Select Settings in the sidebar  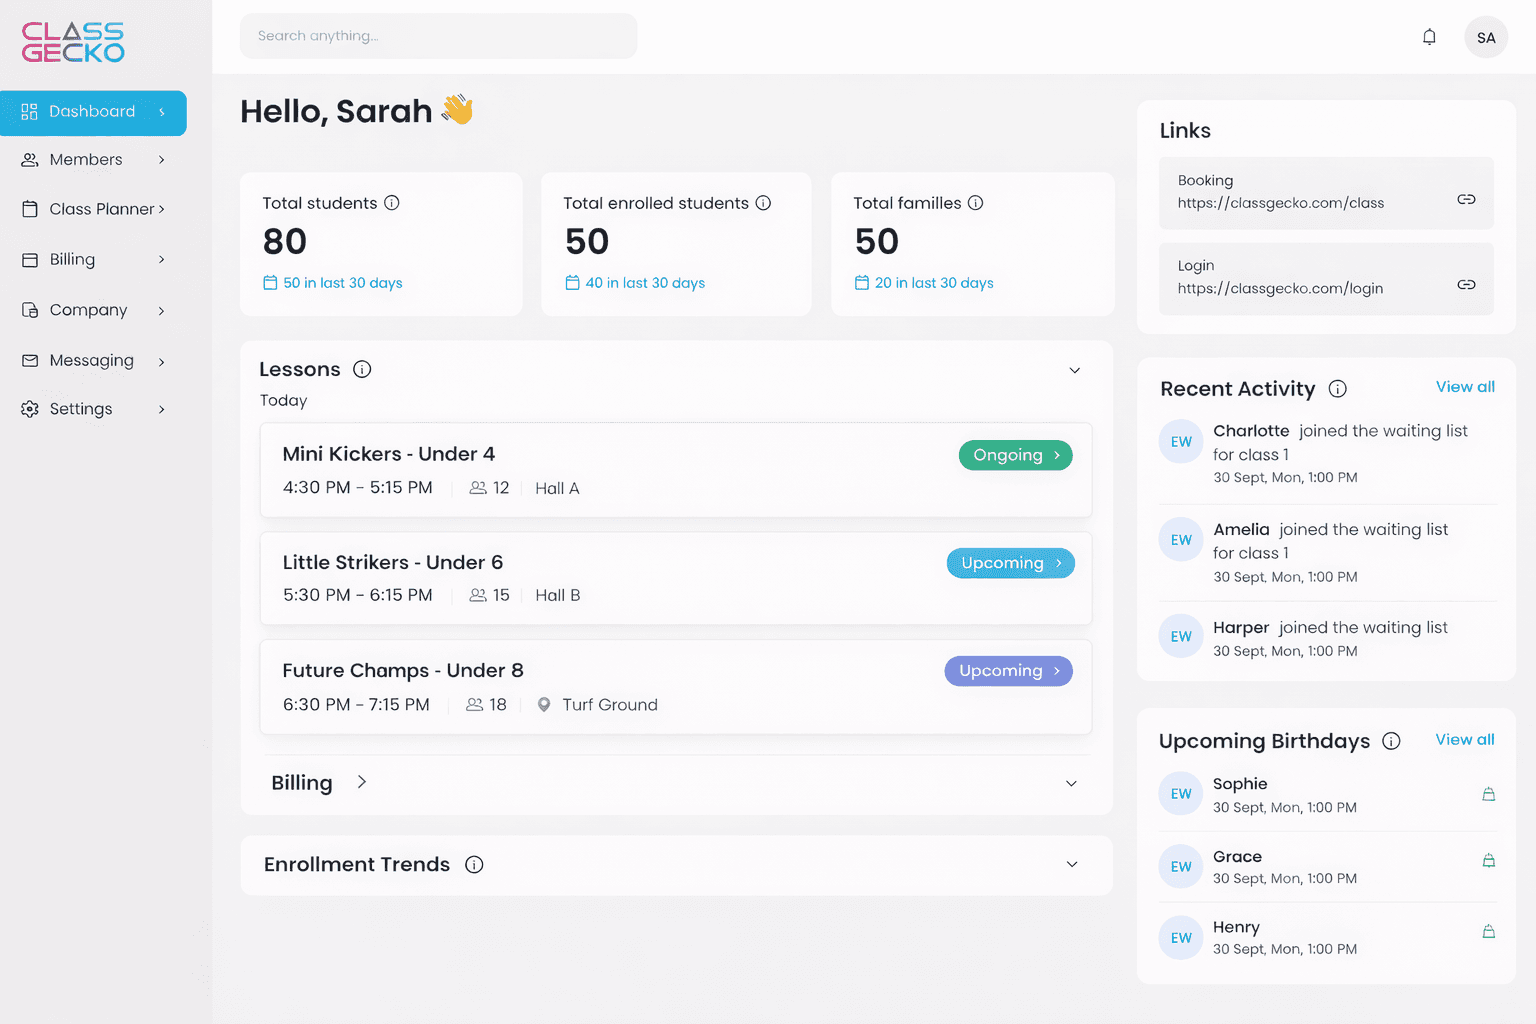80,408
